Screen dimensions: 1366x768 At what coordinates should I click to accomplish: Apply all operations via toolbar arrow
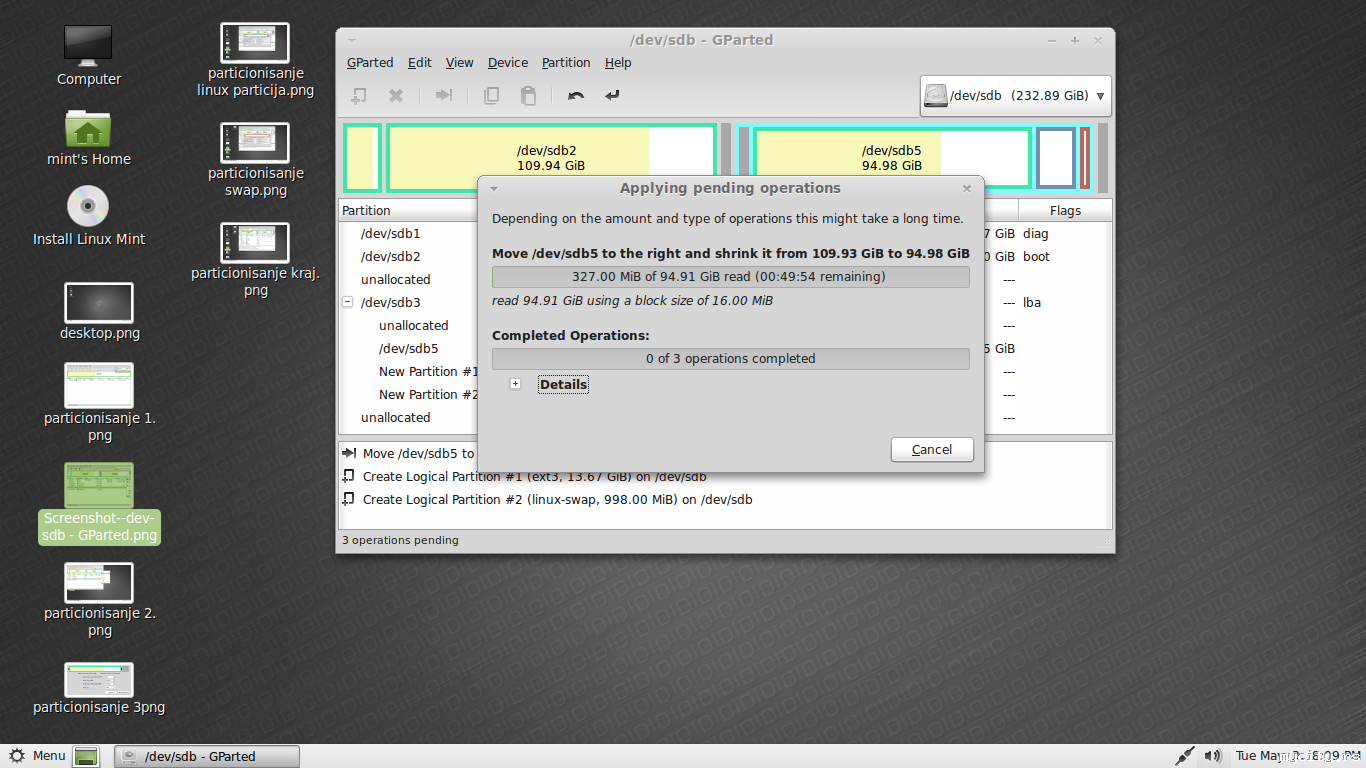[x=612, y=96]
